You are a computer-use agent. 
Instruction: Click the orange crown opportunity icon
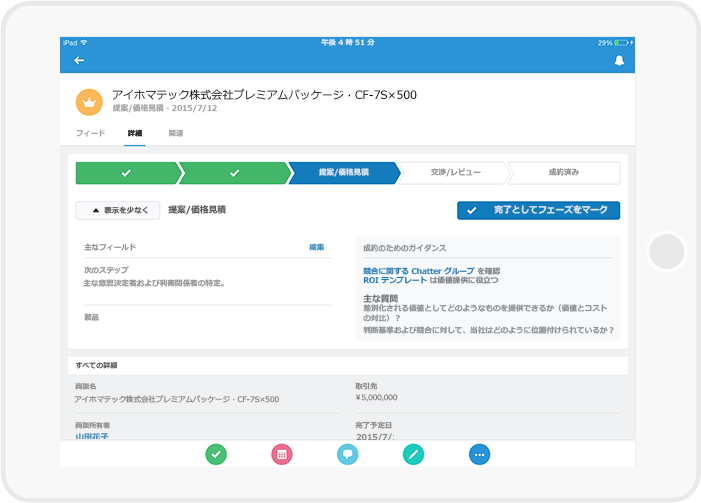[x=90, y=101]
